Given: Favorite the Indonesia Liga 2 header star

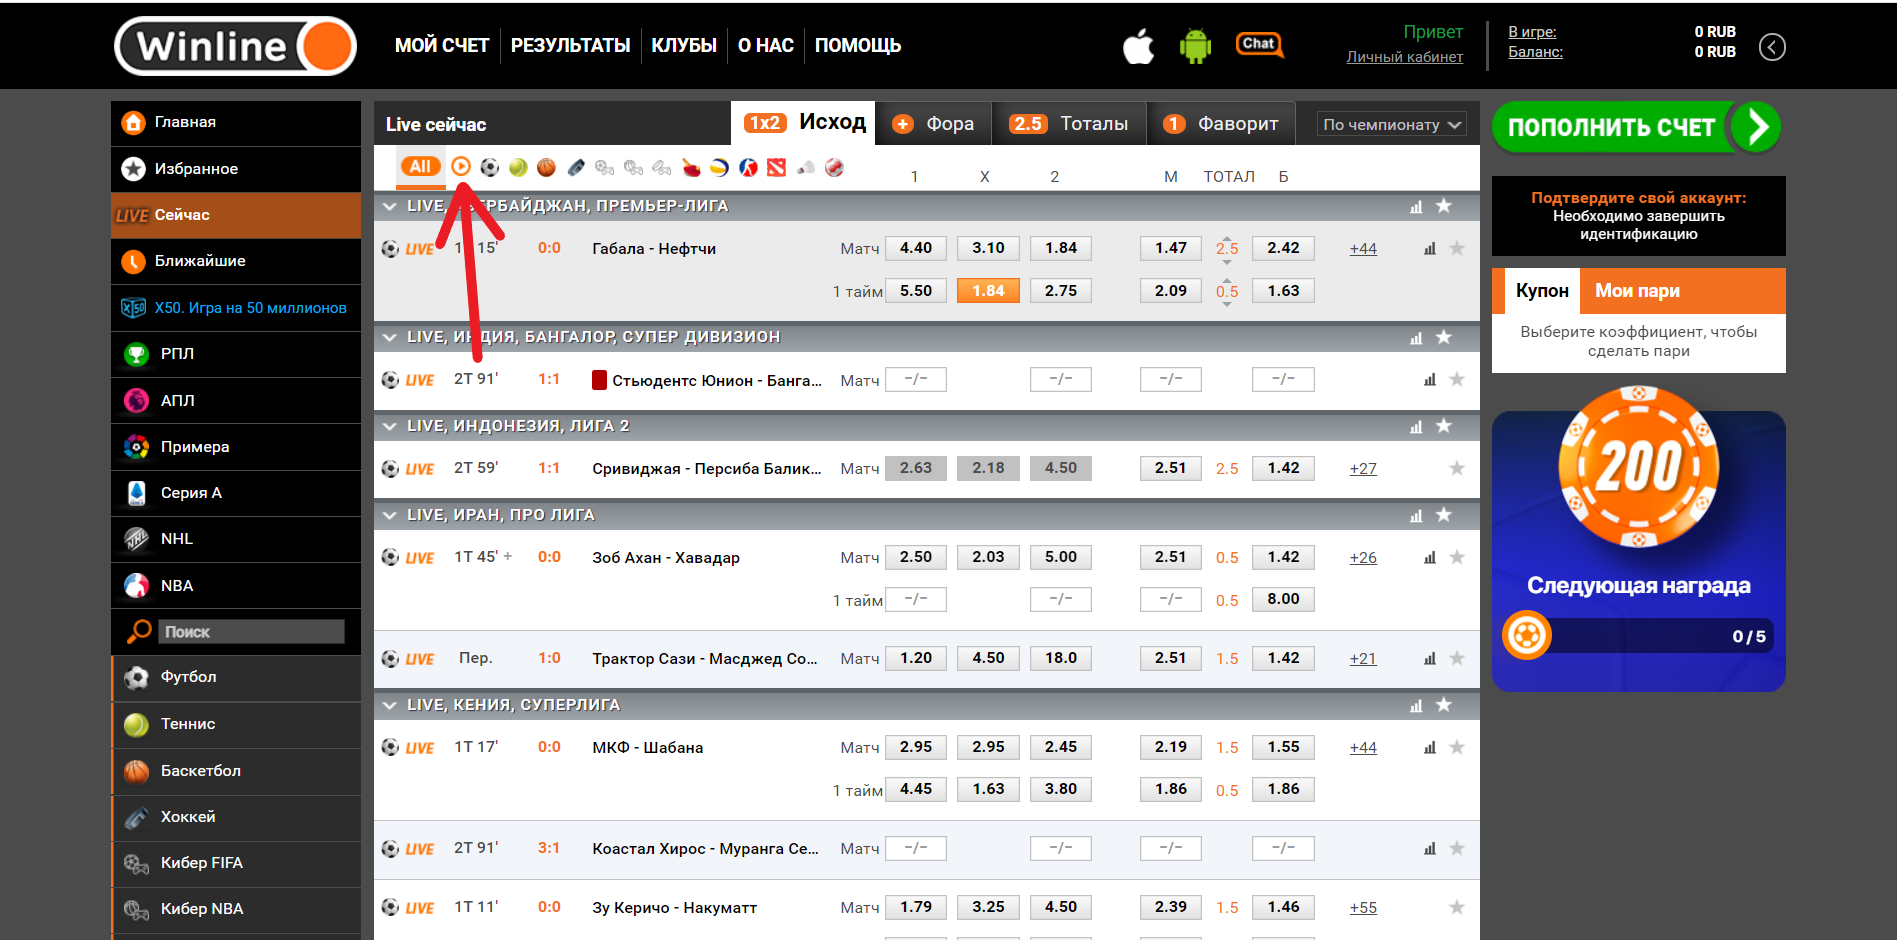Looking at the screenshot, I should pyautogui.click(x=1444, y=426).
